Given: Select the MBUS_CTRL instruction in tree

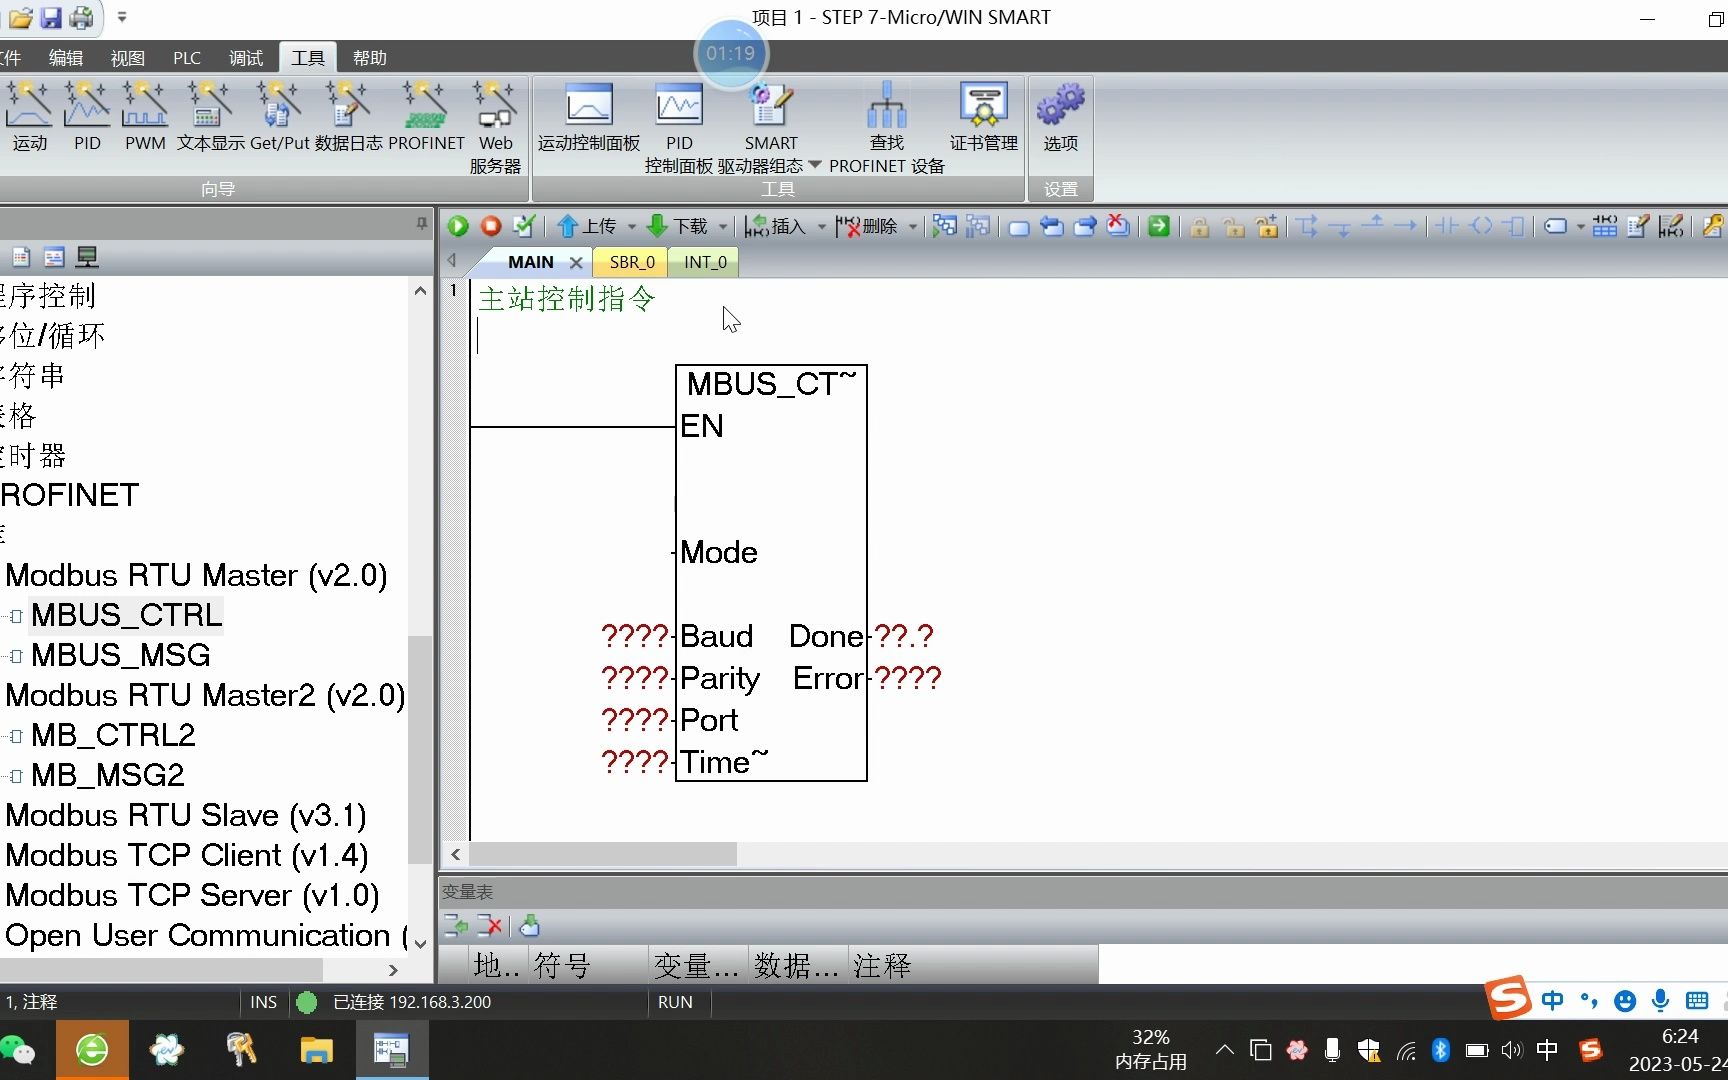Looking at the screenshot, I should [x=126, y=615].
